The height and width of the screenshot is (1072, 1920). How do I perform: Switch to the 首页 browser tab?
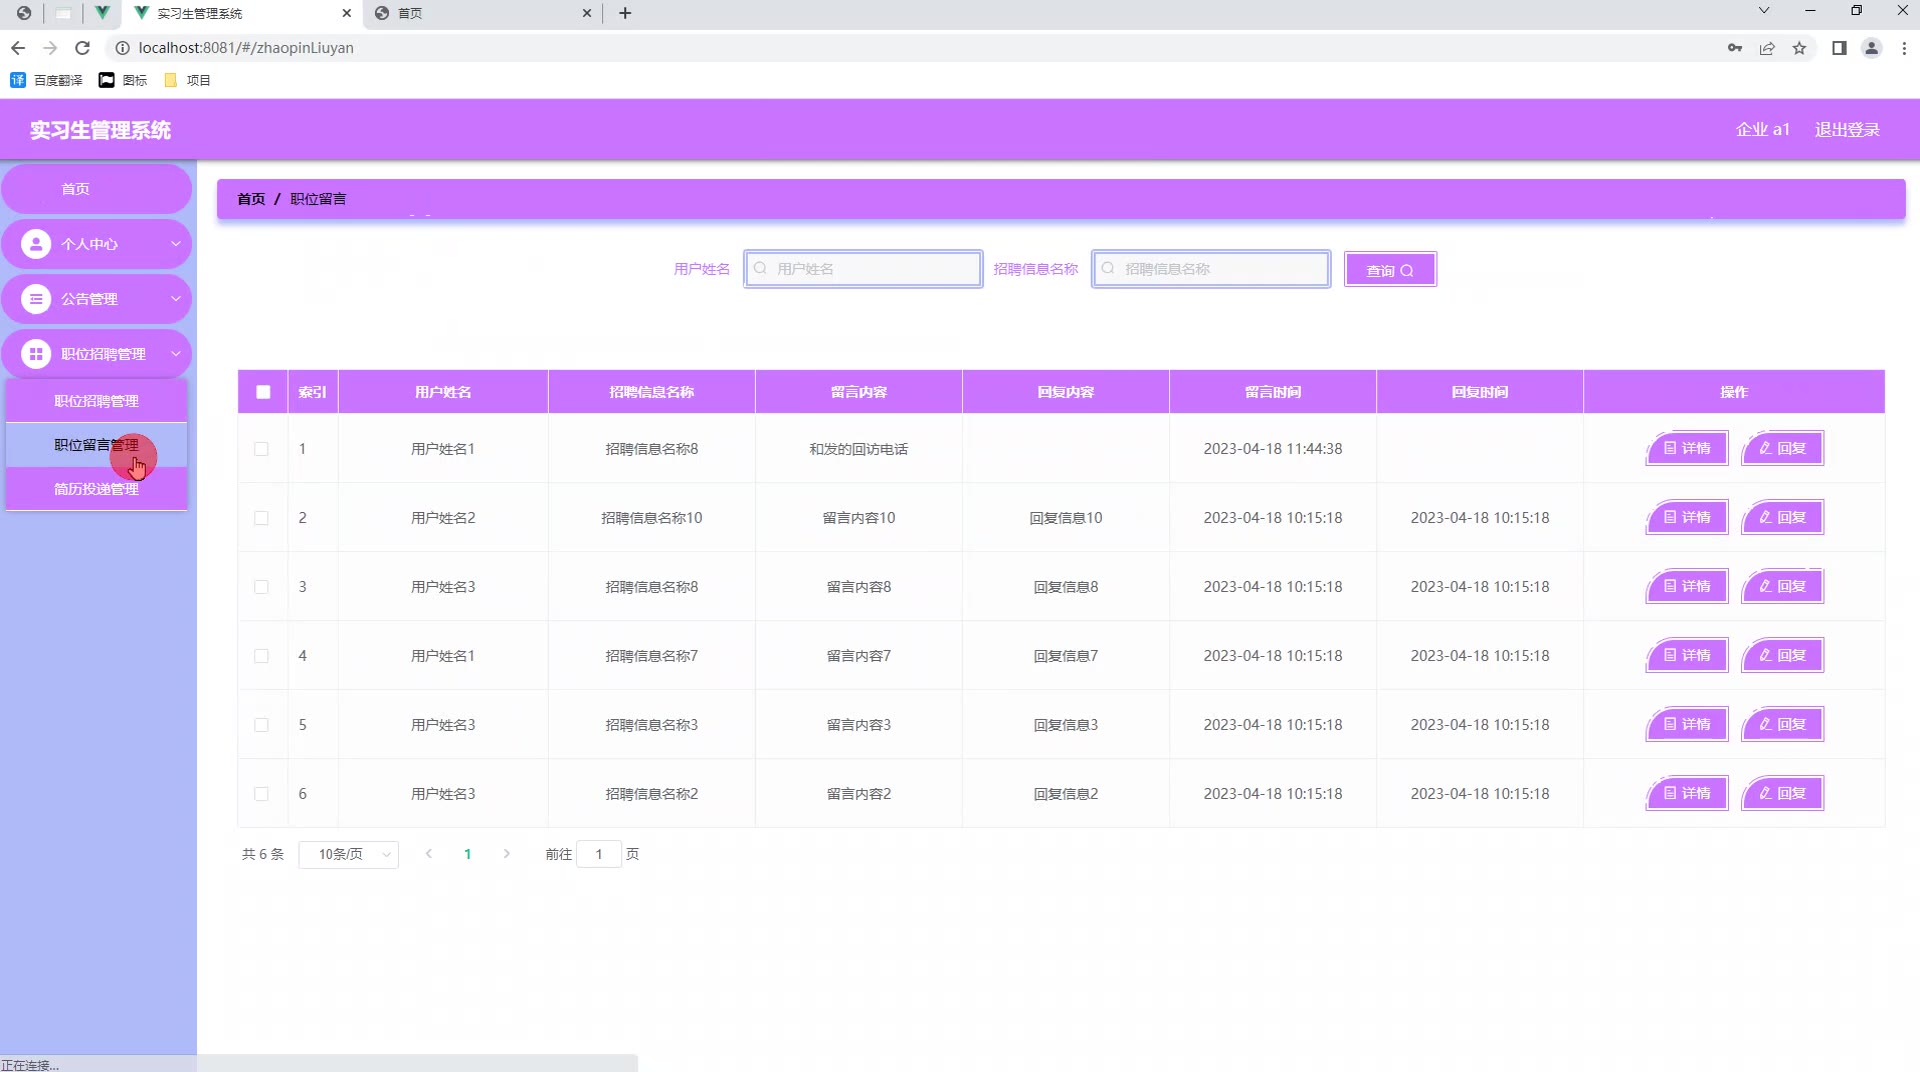(480, 13)
